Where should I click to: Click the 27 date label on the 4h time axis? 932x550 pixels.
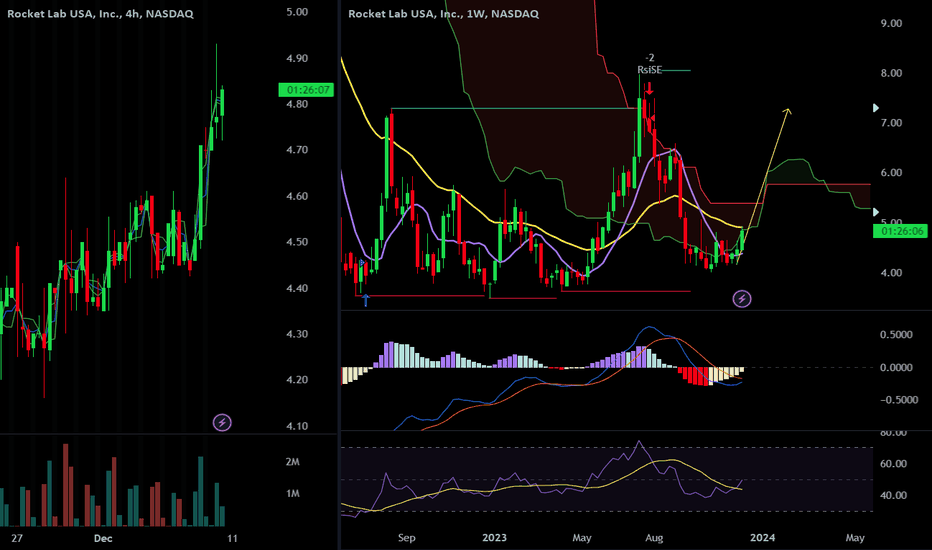tap(17, 538)
